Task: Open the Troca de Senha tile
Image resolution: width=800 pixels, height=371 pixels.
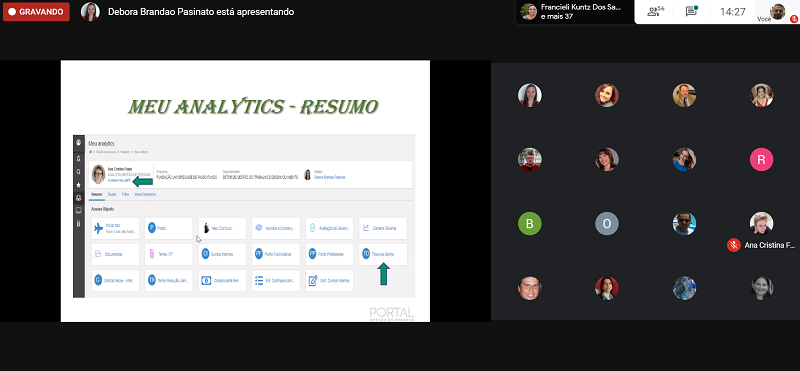Action: coord(383,254)
